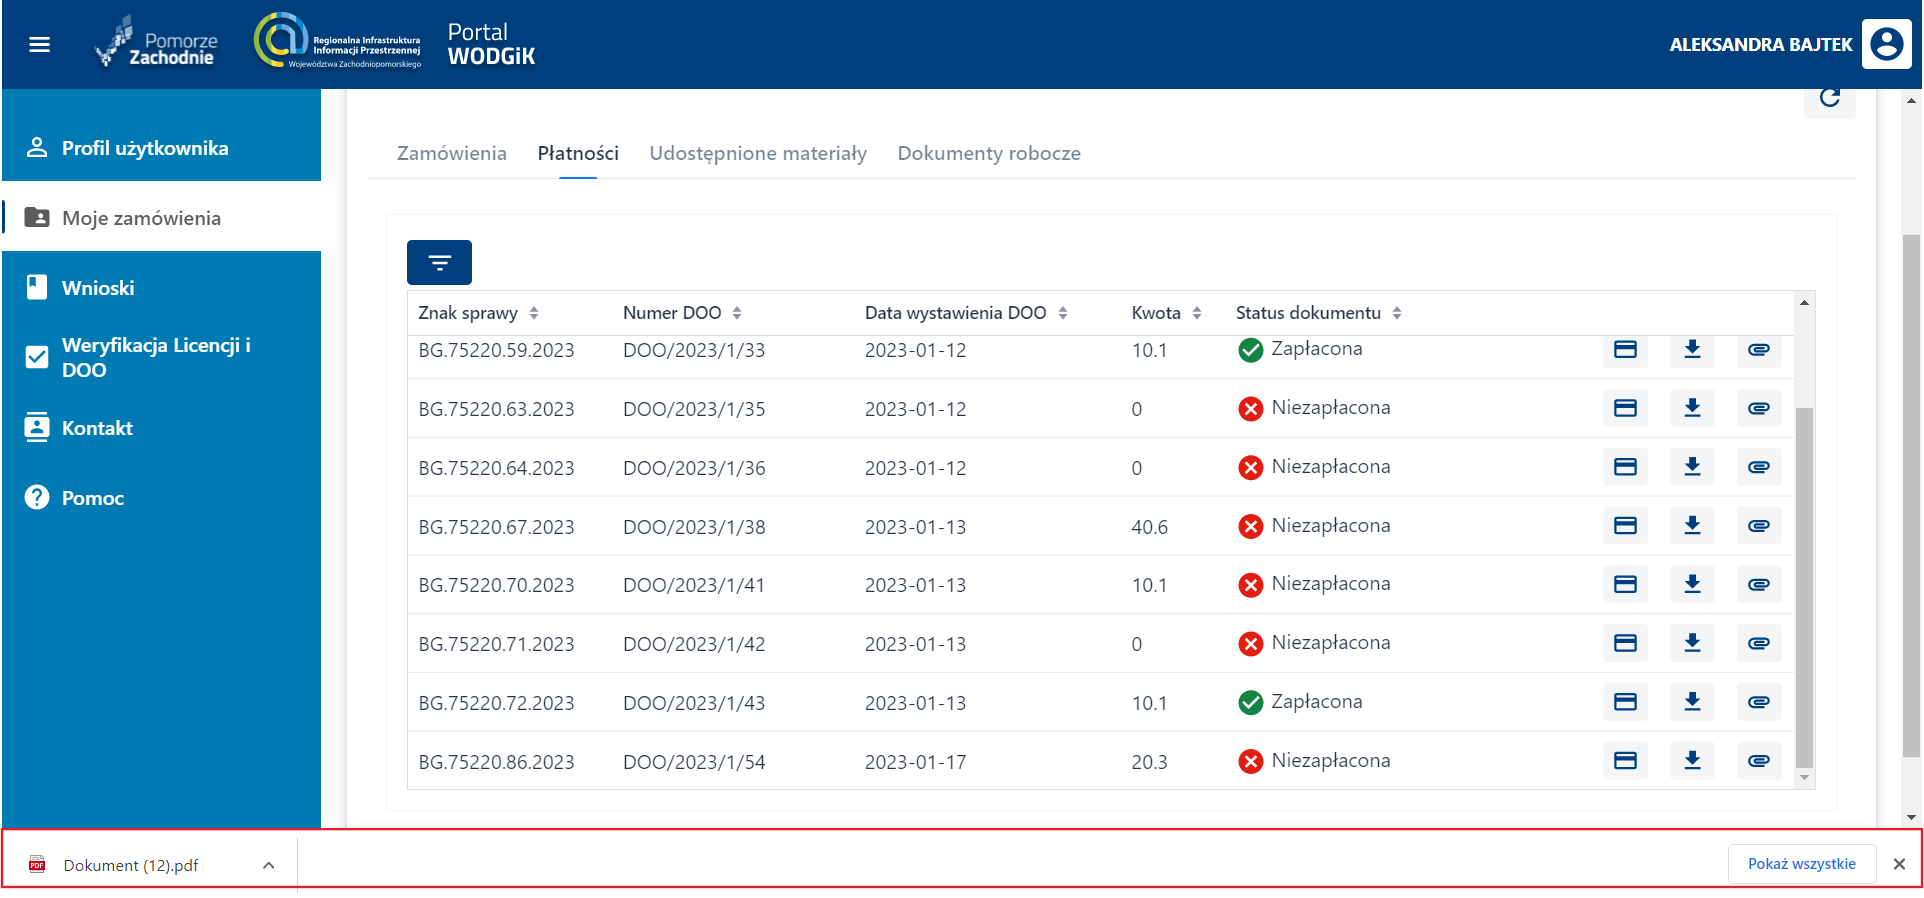Sort table by Znak sprawy column
Image resolution: width=1924 pixels, height=898 pixels.
click(x=534, y=313)
